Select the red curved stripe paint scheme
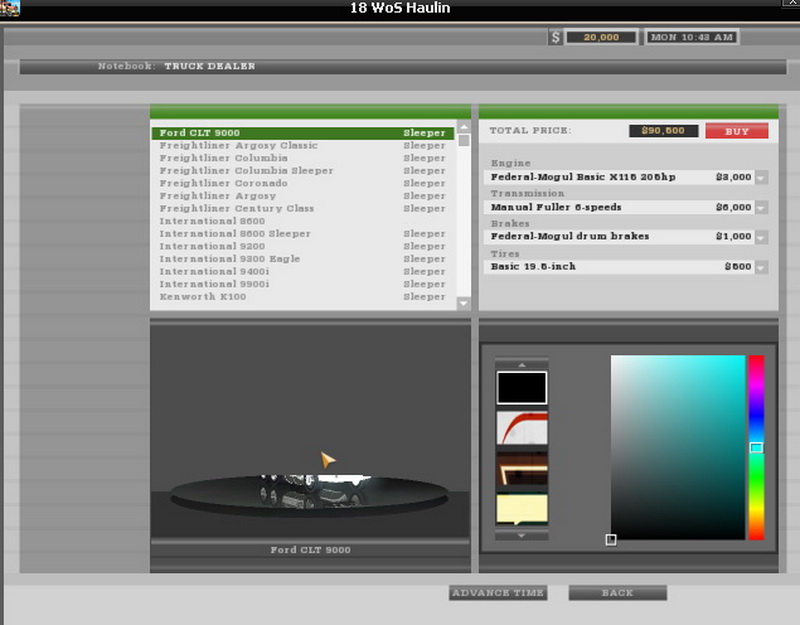 tap(522, 427)
